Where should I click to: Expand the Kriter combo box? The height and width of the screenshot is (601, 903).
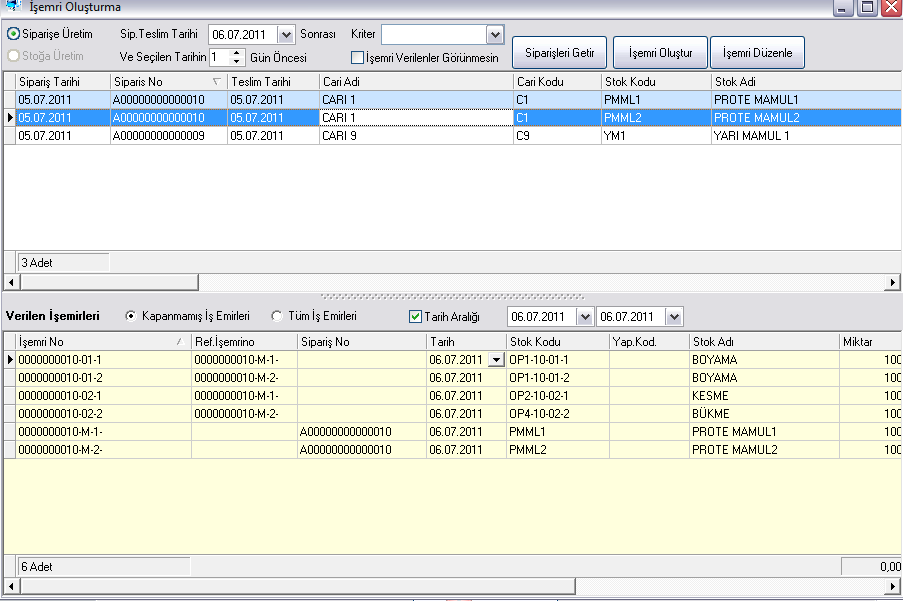coord(494,35)
